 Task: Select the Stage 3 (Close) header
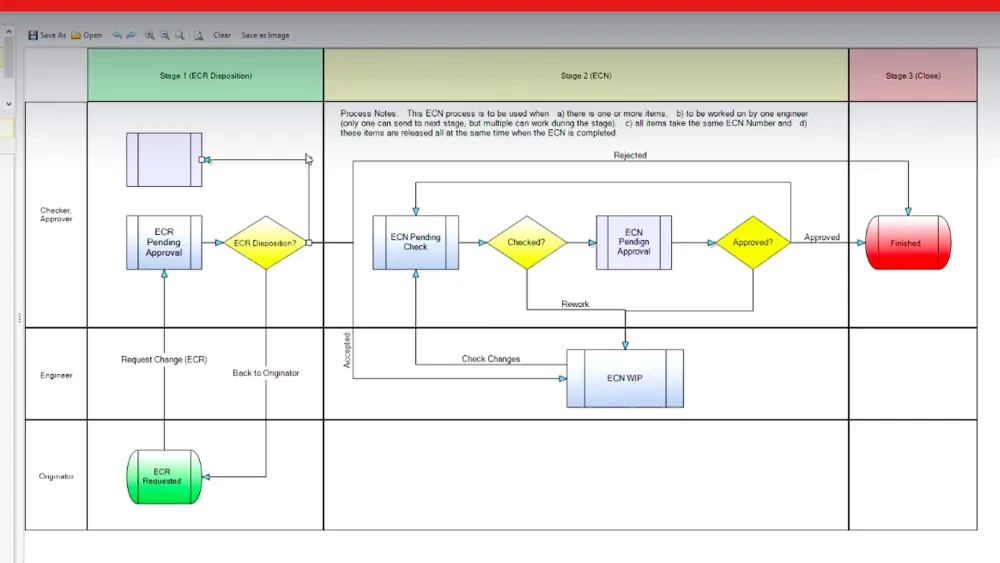point(913,75)
